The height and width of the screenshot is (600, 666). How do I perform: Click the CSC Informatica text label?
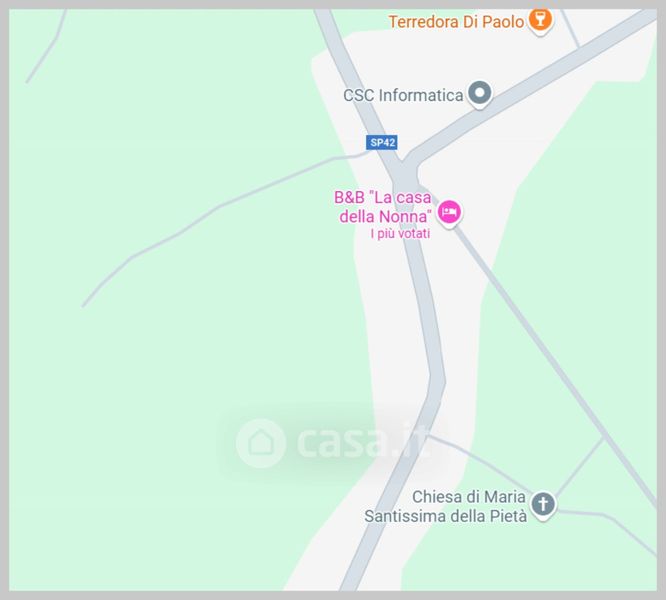point(403,95)
